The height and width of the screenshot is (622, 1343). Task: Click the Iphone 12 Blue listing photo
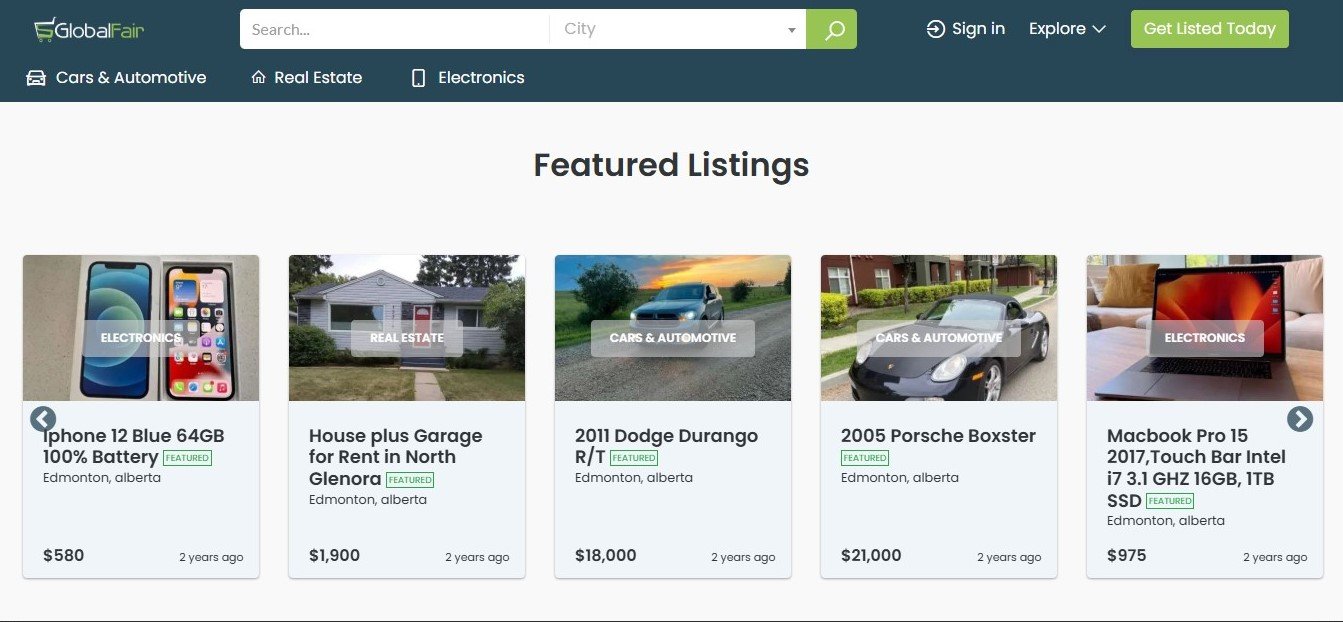point(141,300)
